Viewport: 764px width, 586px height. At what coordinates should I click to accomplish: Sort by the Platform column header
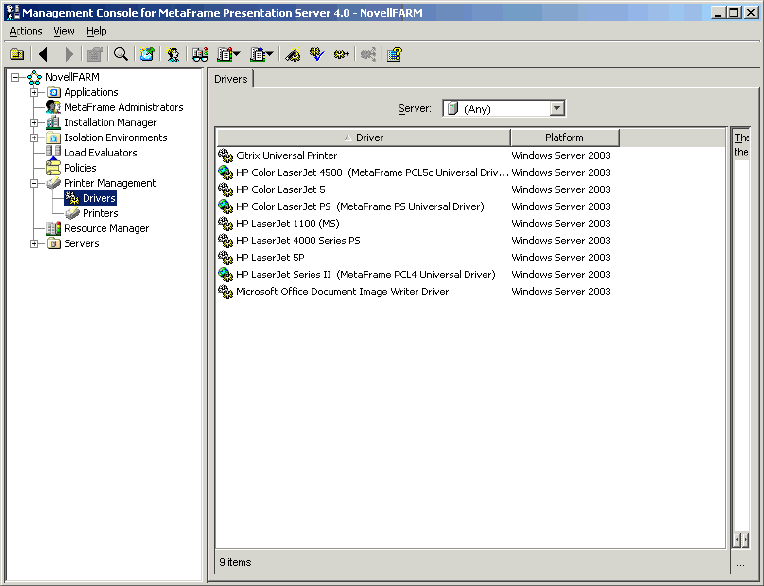(x=565, y=138)
